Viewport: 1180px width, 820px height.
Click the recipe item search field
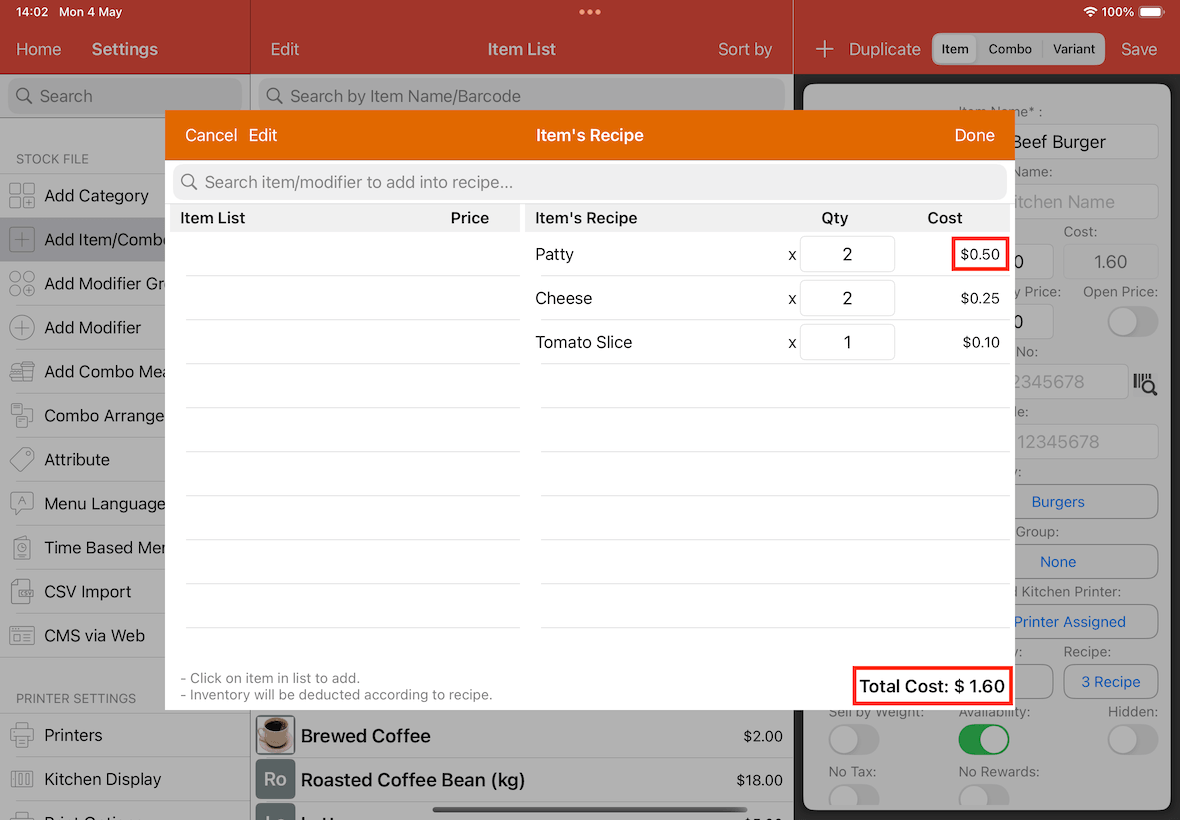(590, 182)
